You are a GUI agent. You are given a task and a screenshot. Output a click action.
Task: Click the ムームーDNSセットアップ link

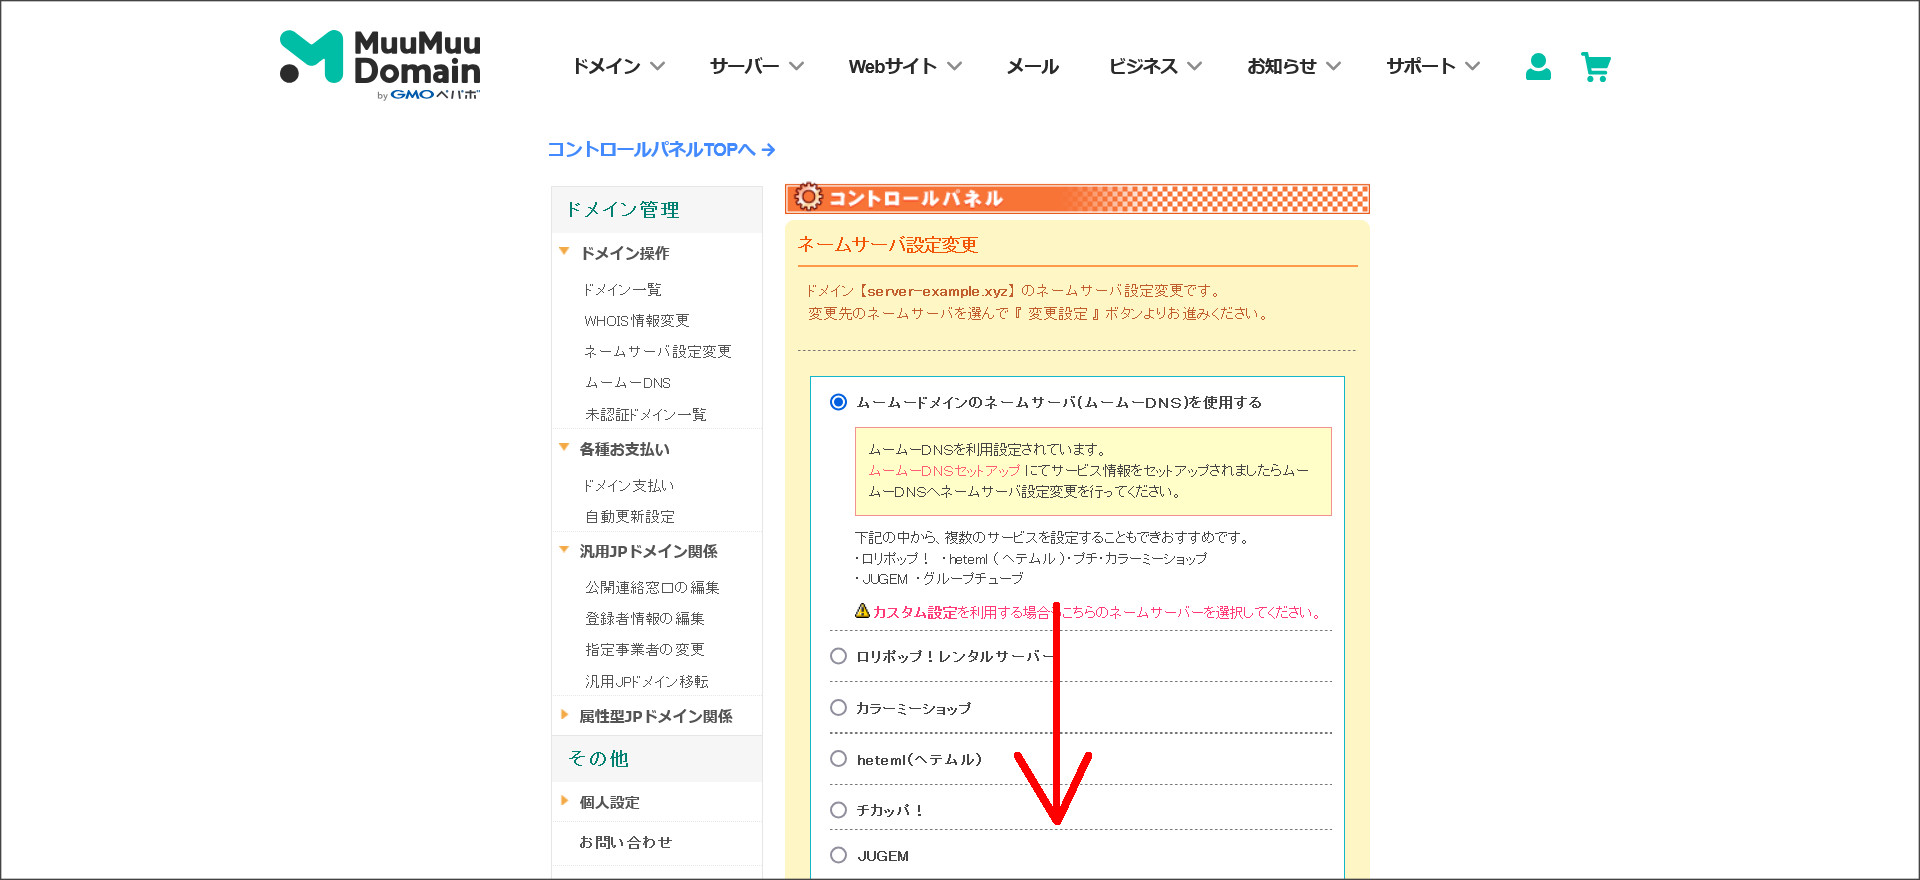(944, 470)
